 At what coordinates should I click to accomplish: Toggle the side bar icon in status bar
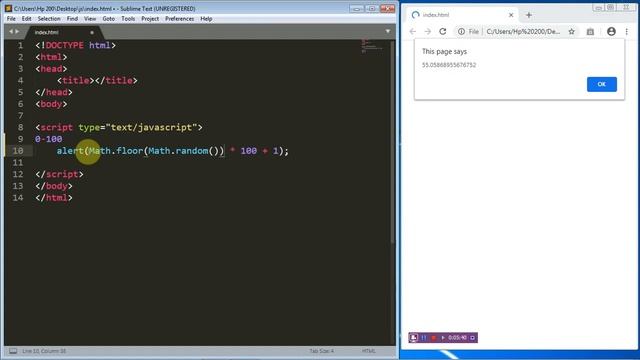[13, 351]
